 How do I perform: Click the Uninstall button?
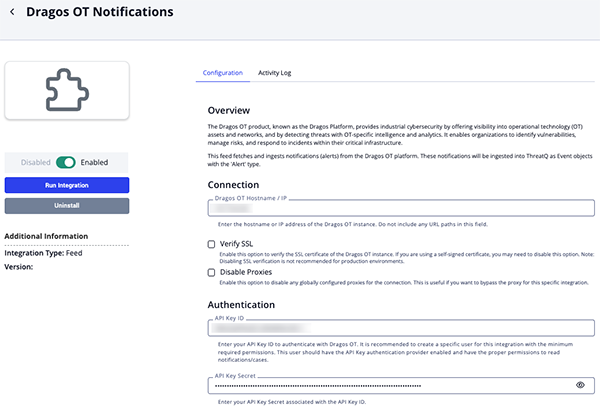(67, 205)
